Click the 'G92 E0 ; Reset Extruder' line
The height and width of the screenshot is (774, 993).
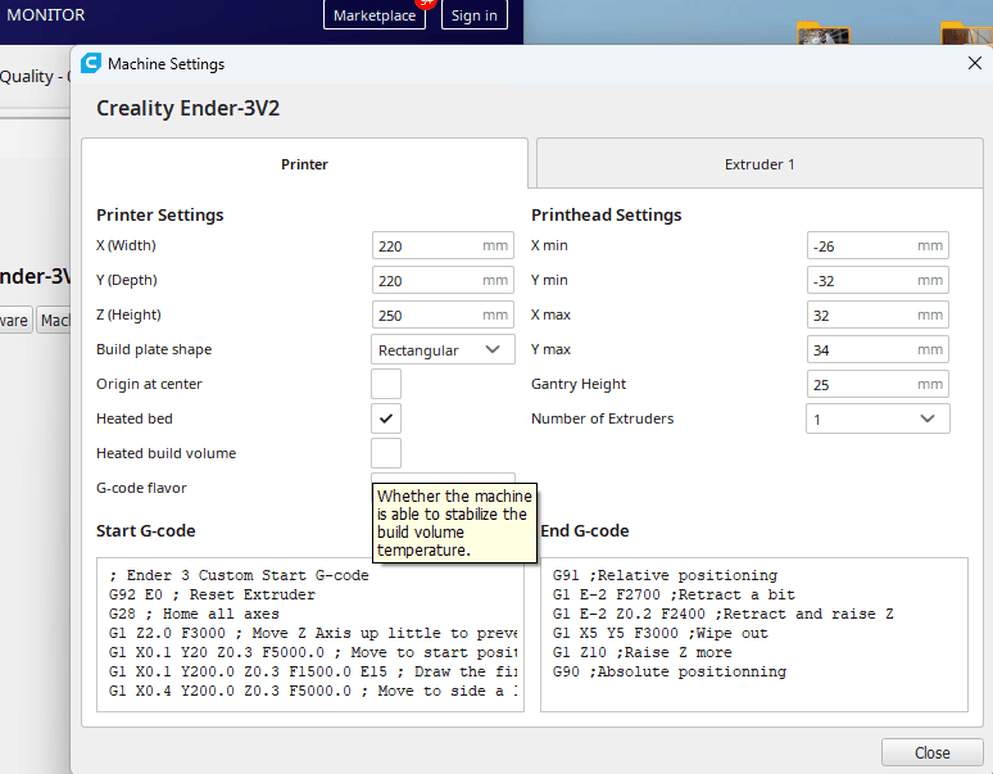[212, 595]
